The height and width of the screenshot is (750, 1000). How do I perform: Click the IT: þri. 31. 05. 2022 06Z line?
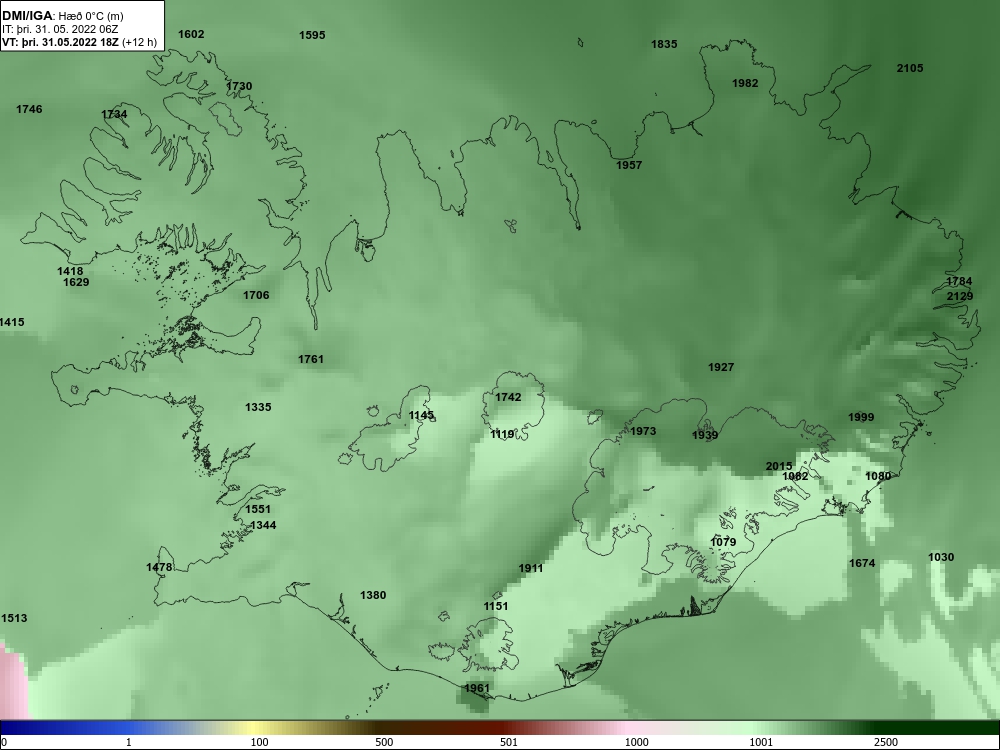click(59, 29)
